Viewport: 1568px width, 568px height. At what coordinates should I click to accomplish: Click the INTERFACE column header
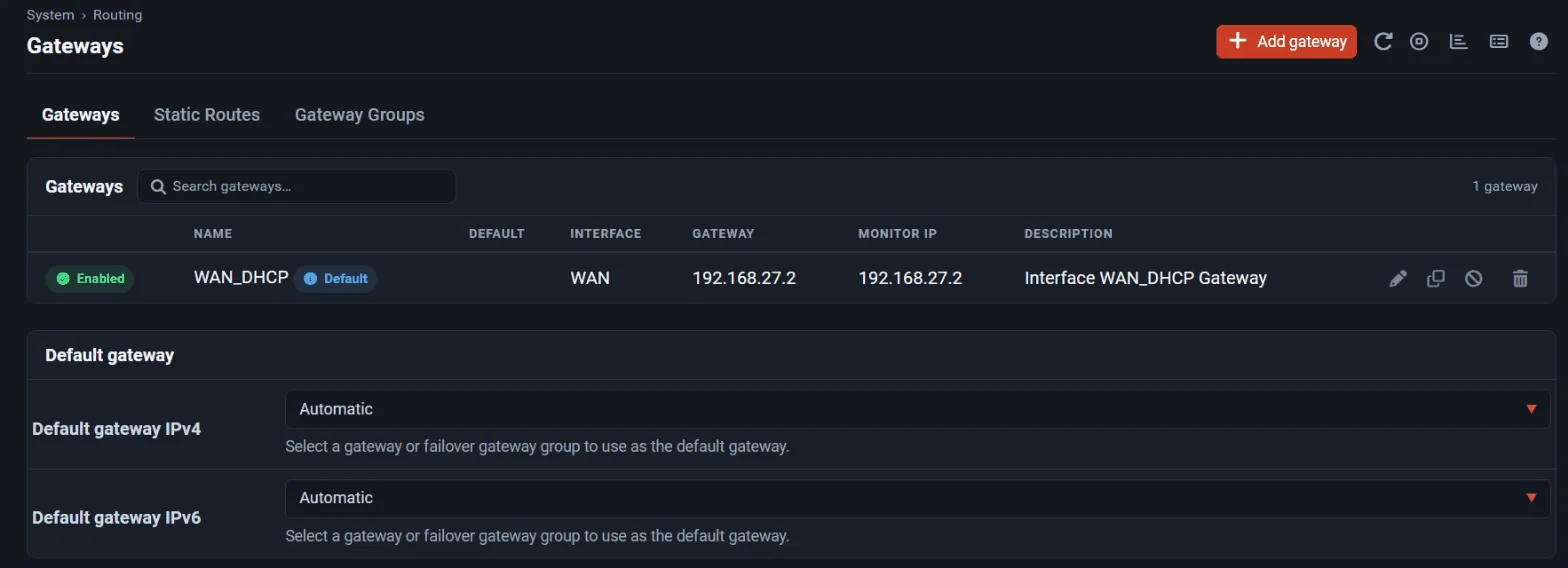[606, 234]
